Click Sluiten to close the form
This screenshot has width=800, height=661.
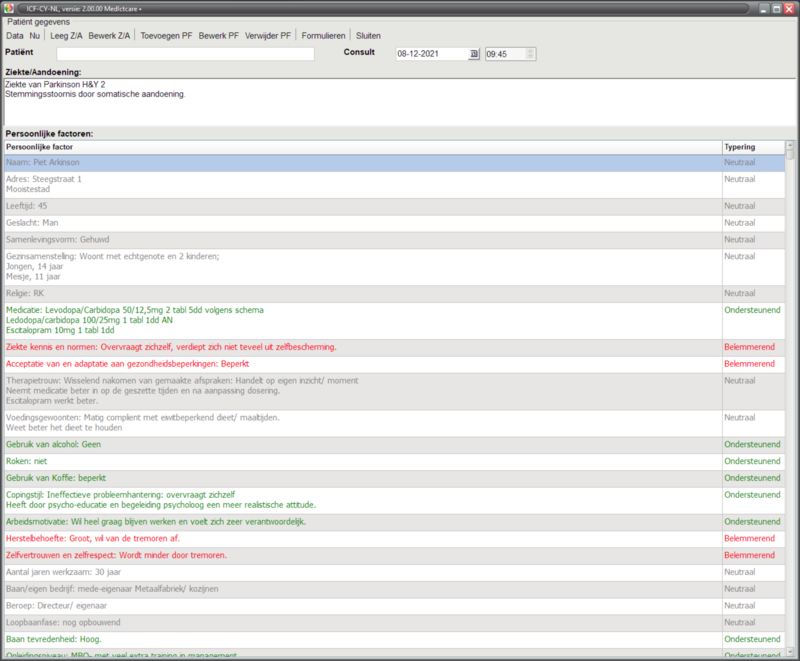pos(369,35)
